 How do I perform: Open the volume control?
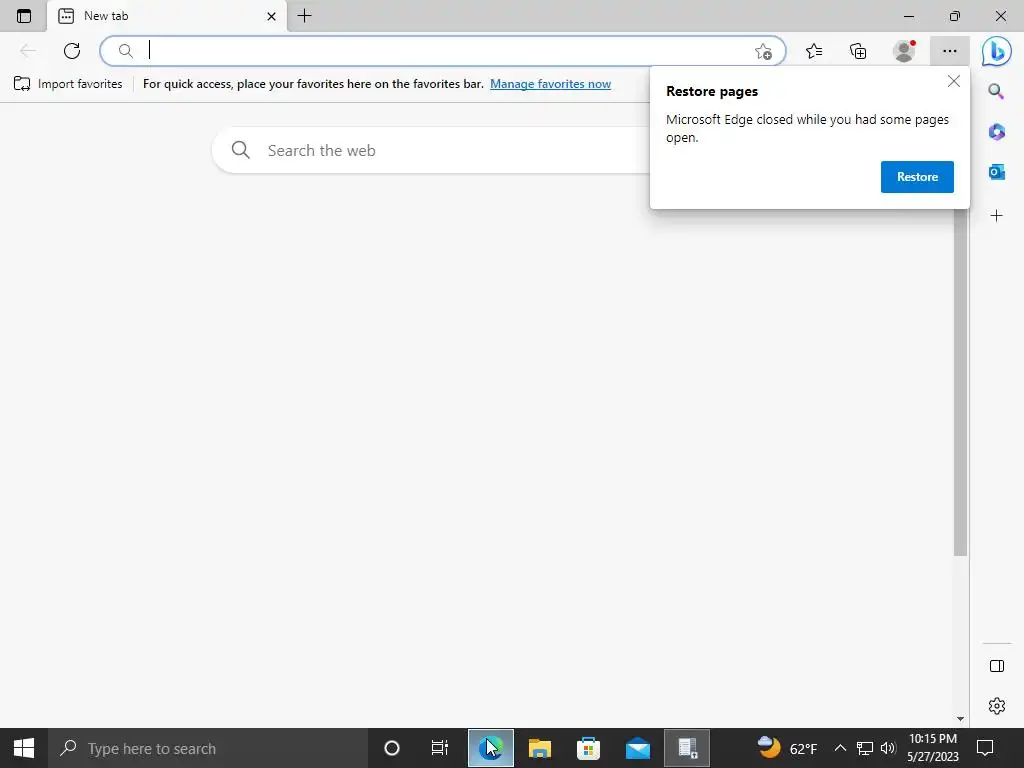[x=888, y=748]
